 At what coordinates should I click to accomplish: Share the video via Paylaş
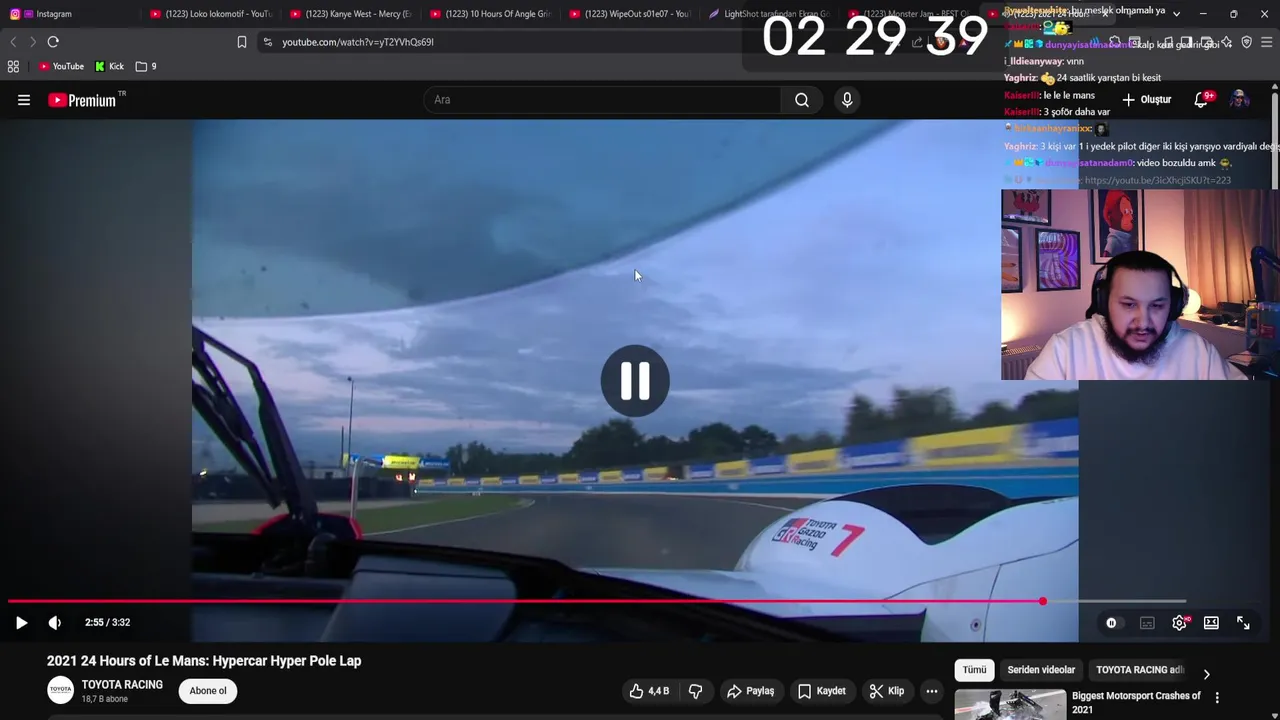point(751,691)
